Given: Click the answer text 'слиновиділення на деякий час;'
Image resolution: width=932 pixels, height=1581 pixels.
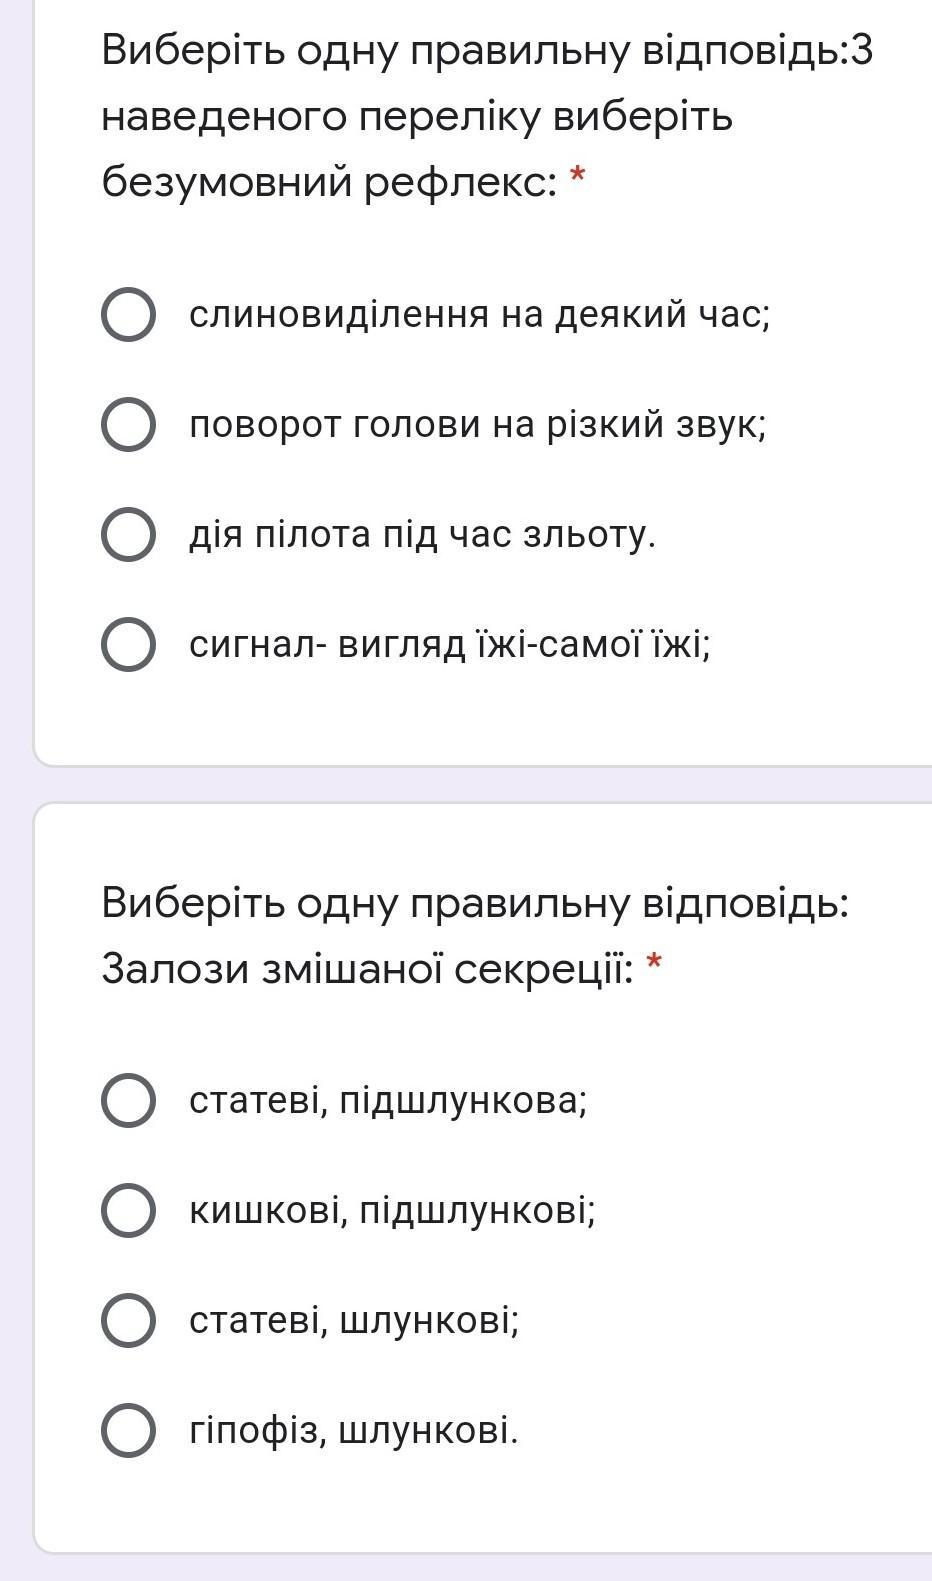Looking at the screenshot, I should [480, 314].
